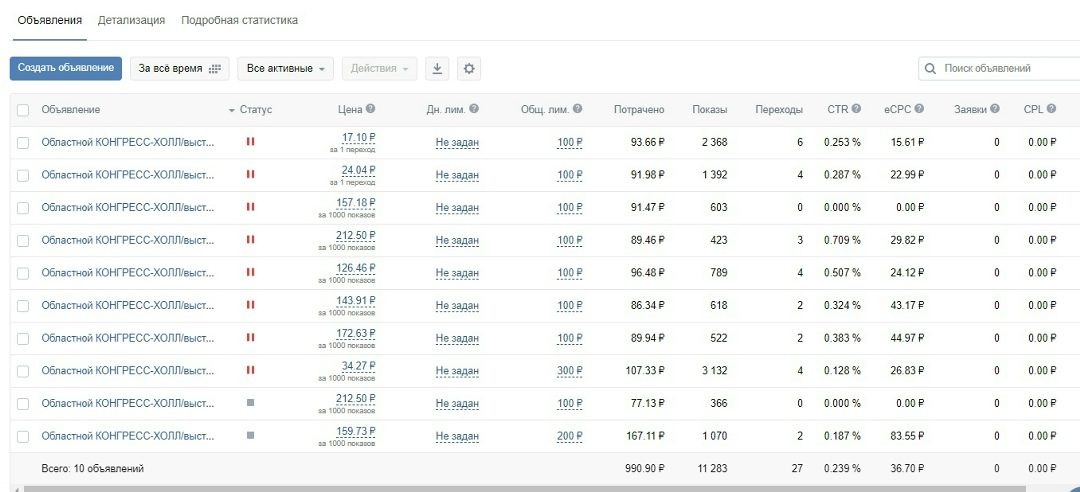Viewport: 1080px width, 492px height.
Task: Edit the 17.10 ₽ price value
Action: coord(358,137)
